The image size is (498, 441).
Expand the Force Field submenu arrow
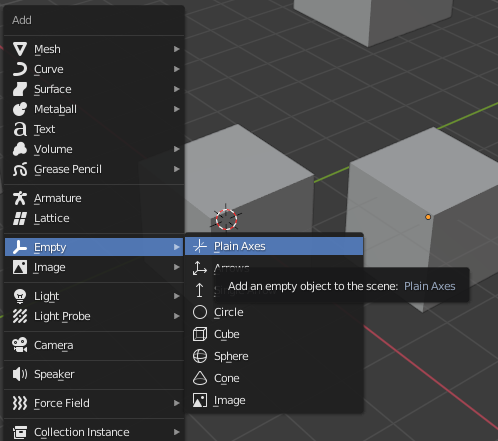click(x=177, y=403)
